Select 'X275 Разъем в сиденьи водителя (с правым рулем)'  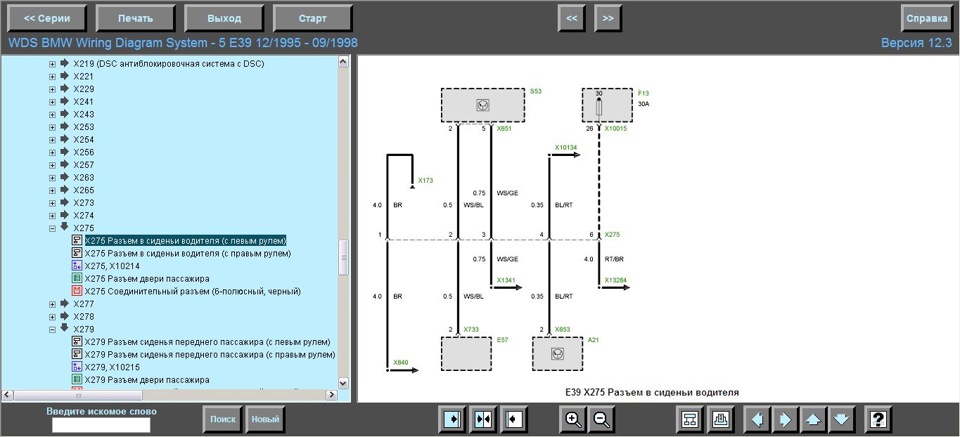tap(187, 253)
